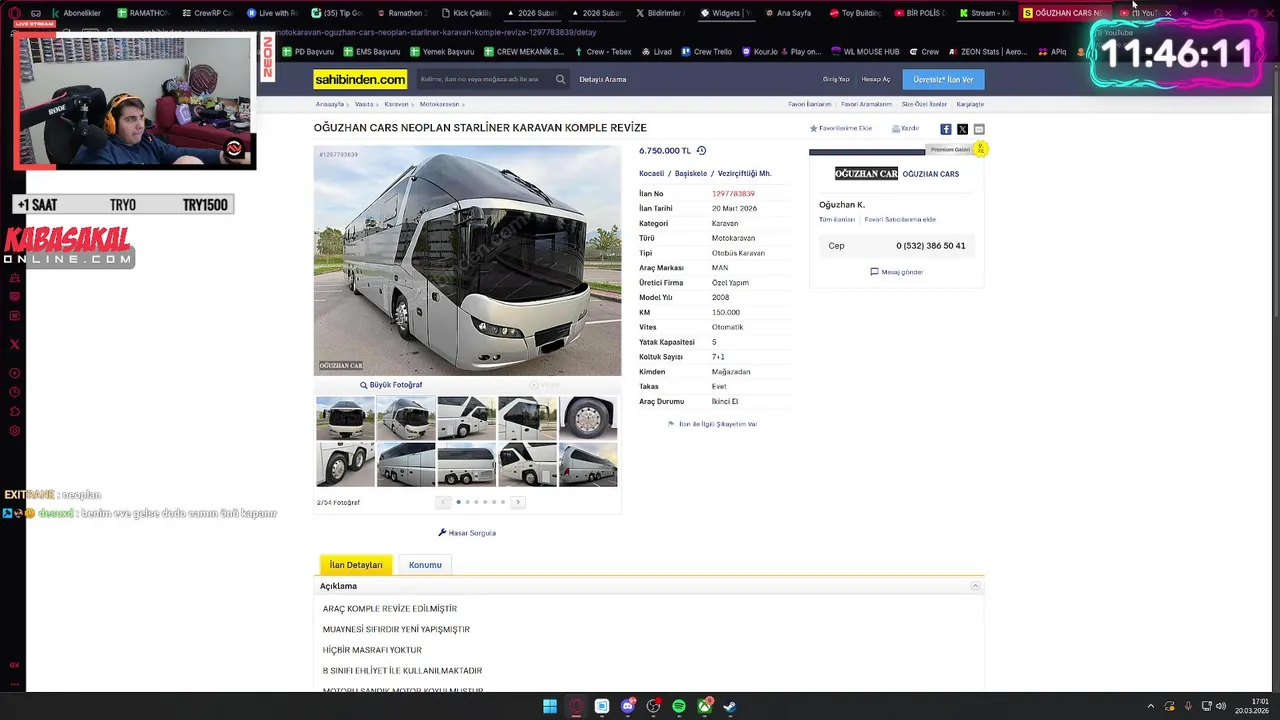Click volume icon in system tray
This screenshot has height=720, width=1280.
pyautogui.click(x=1221, y=706)
